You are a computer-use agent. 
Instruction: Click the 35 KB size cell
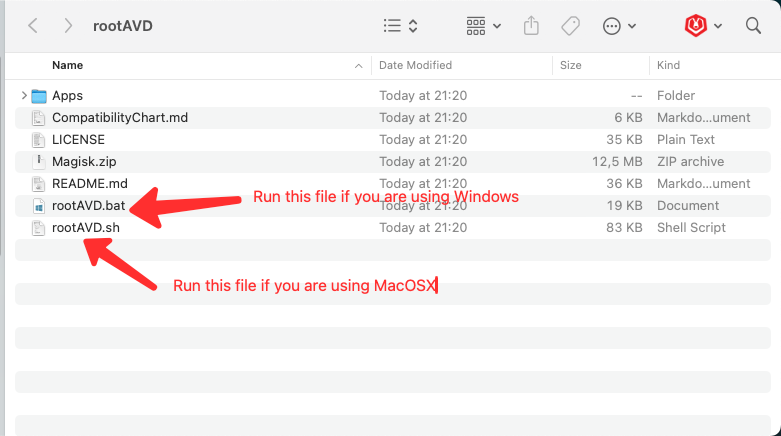624,140
